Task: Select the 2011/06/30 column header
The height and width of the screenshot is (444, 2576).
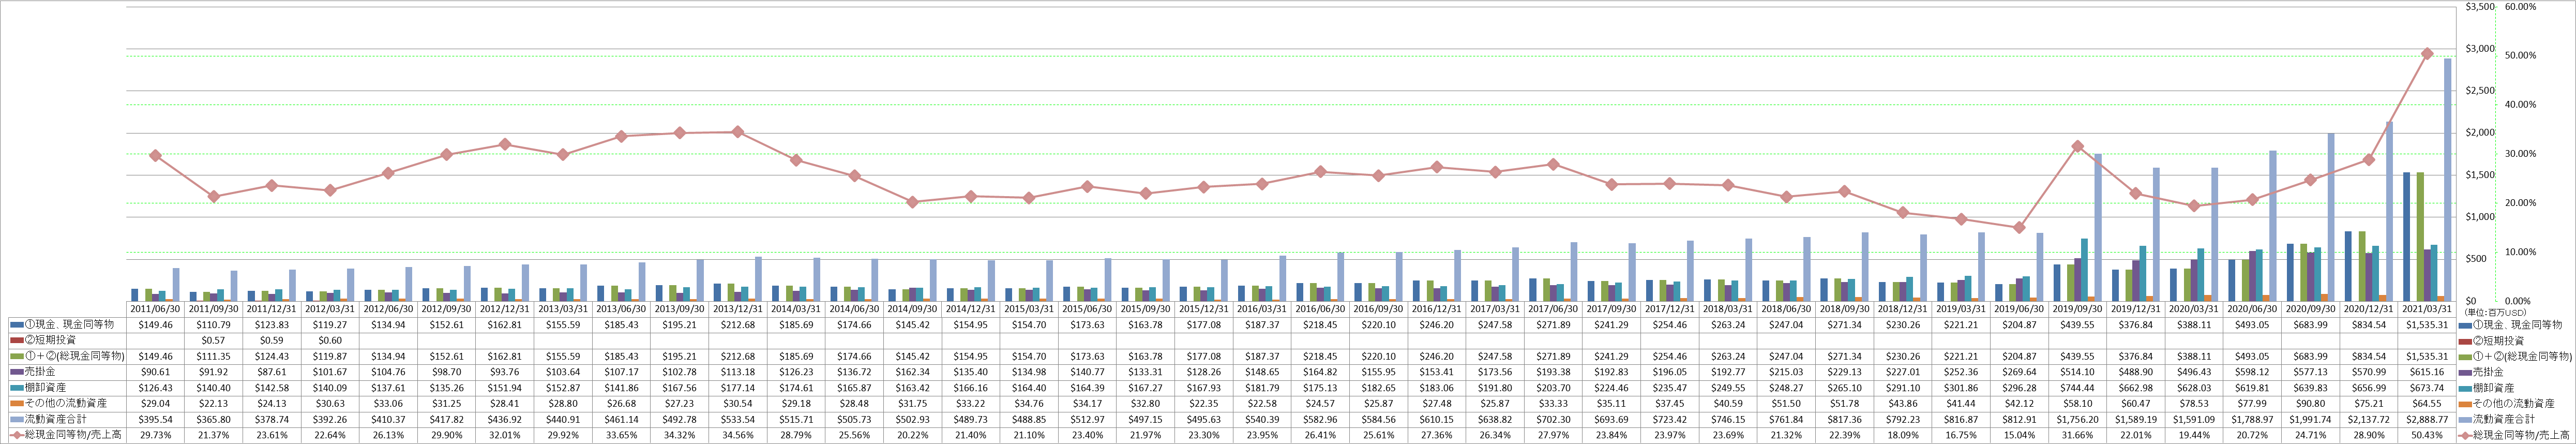Action: pyautogui.click(x=154, y=310)
